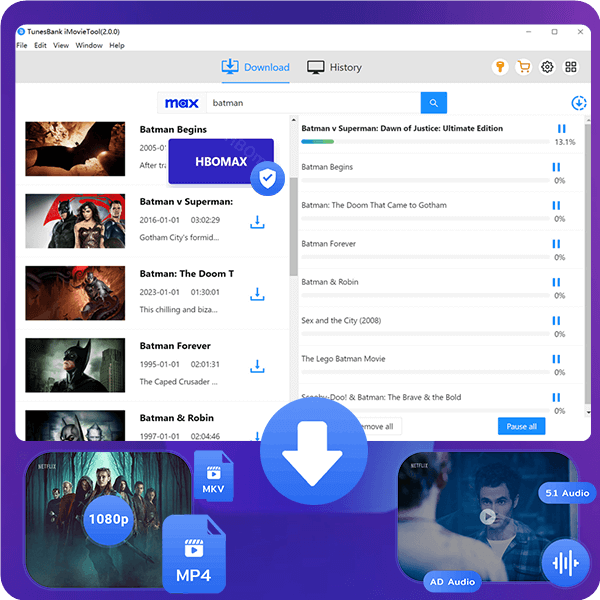Open the Batman Begins thumbnail

[x=75, y=149]
